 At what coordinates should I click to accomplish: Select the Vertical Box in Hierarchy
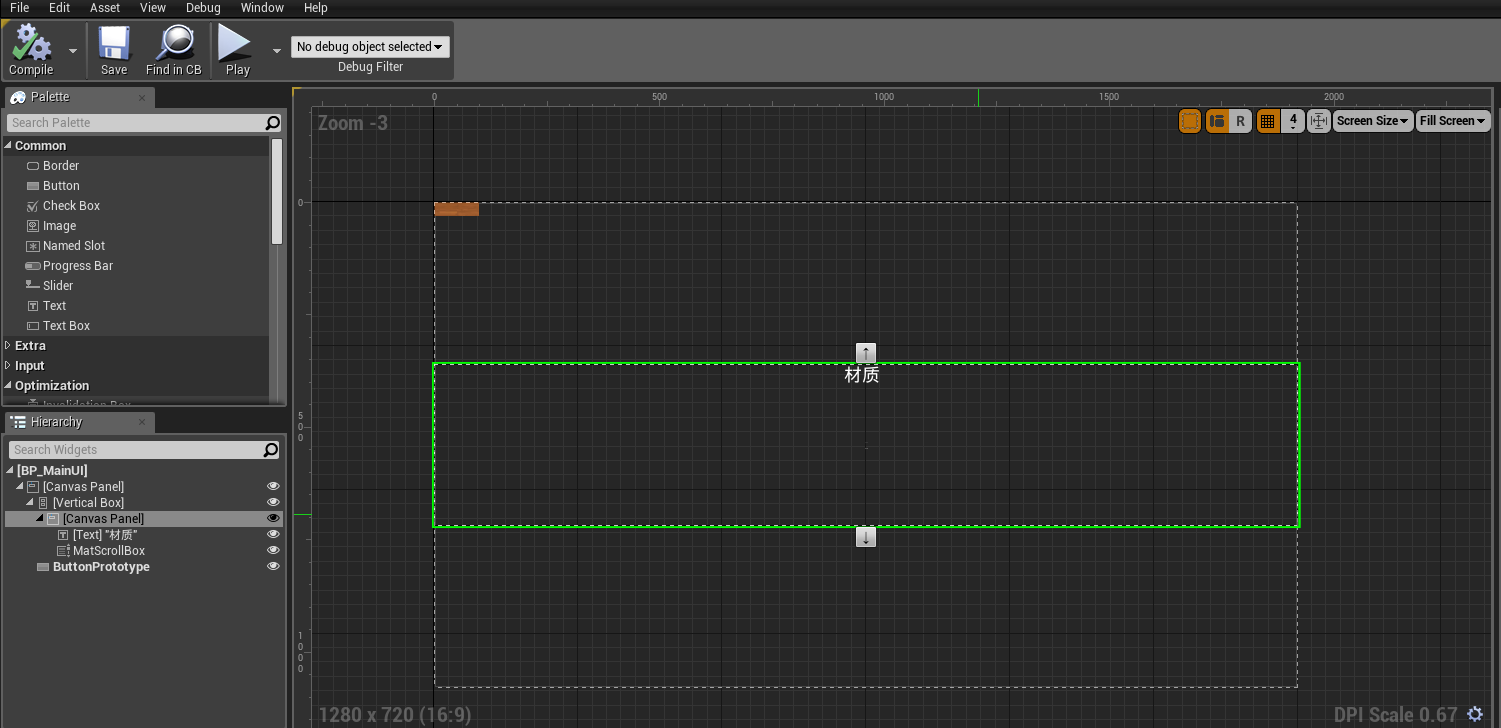(x=88, y=503)
